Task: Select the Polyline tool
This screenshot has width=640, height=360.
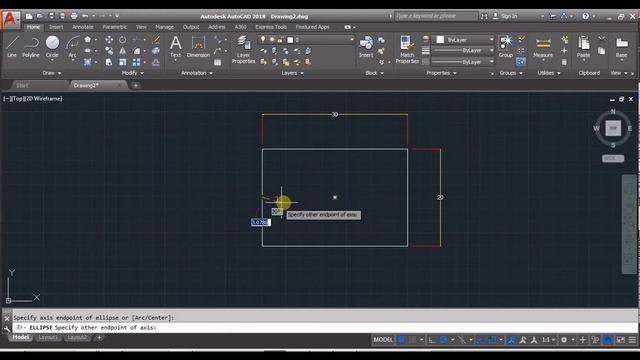Action: (x=31, y=46)
